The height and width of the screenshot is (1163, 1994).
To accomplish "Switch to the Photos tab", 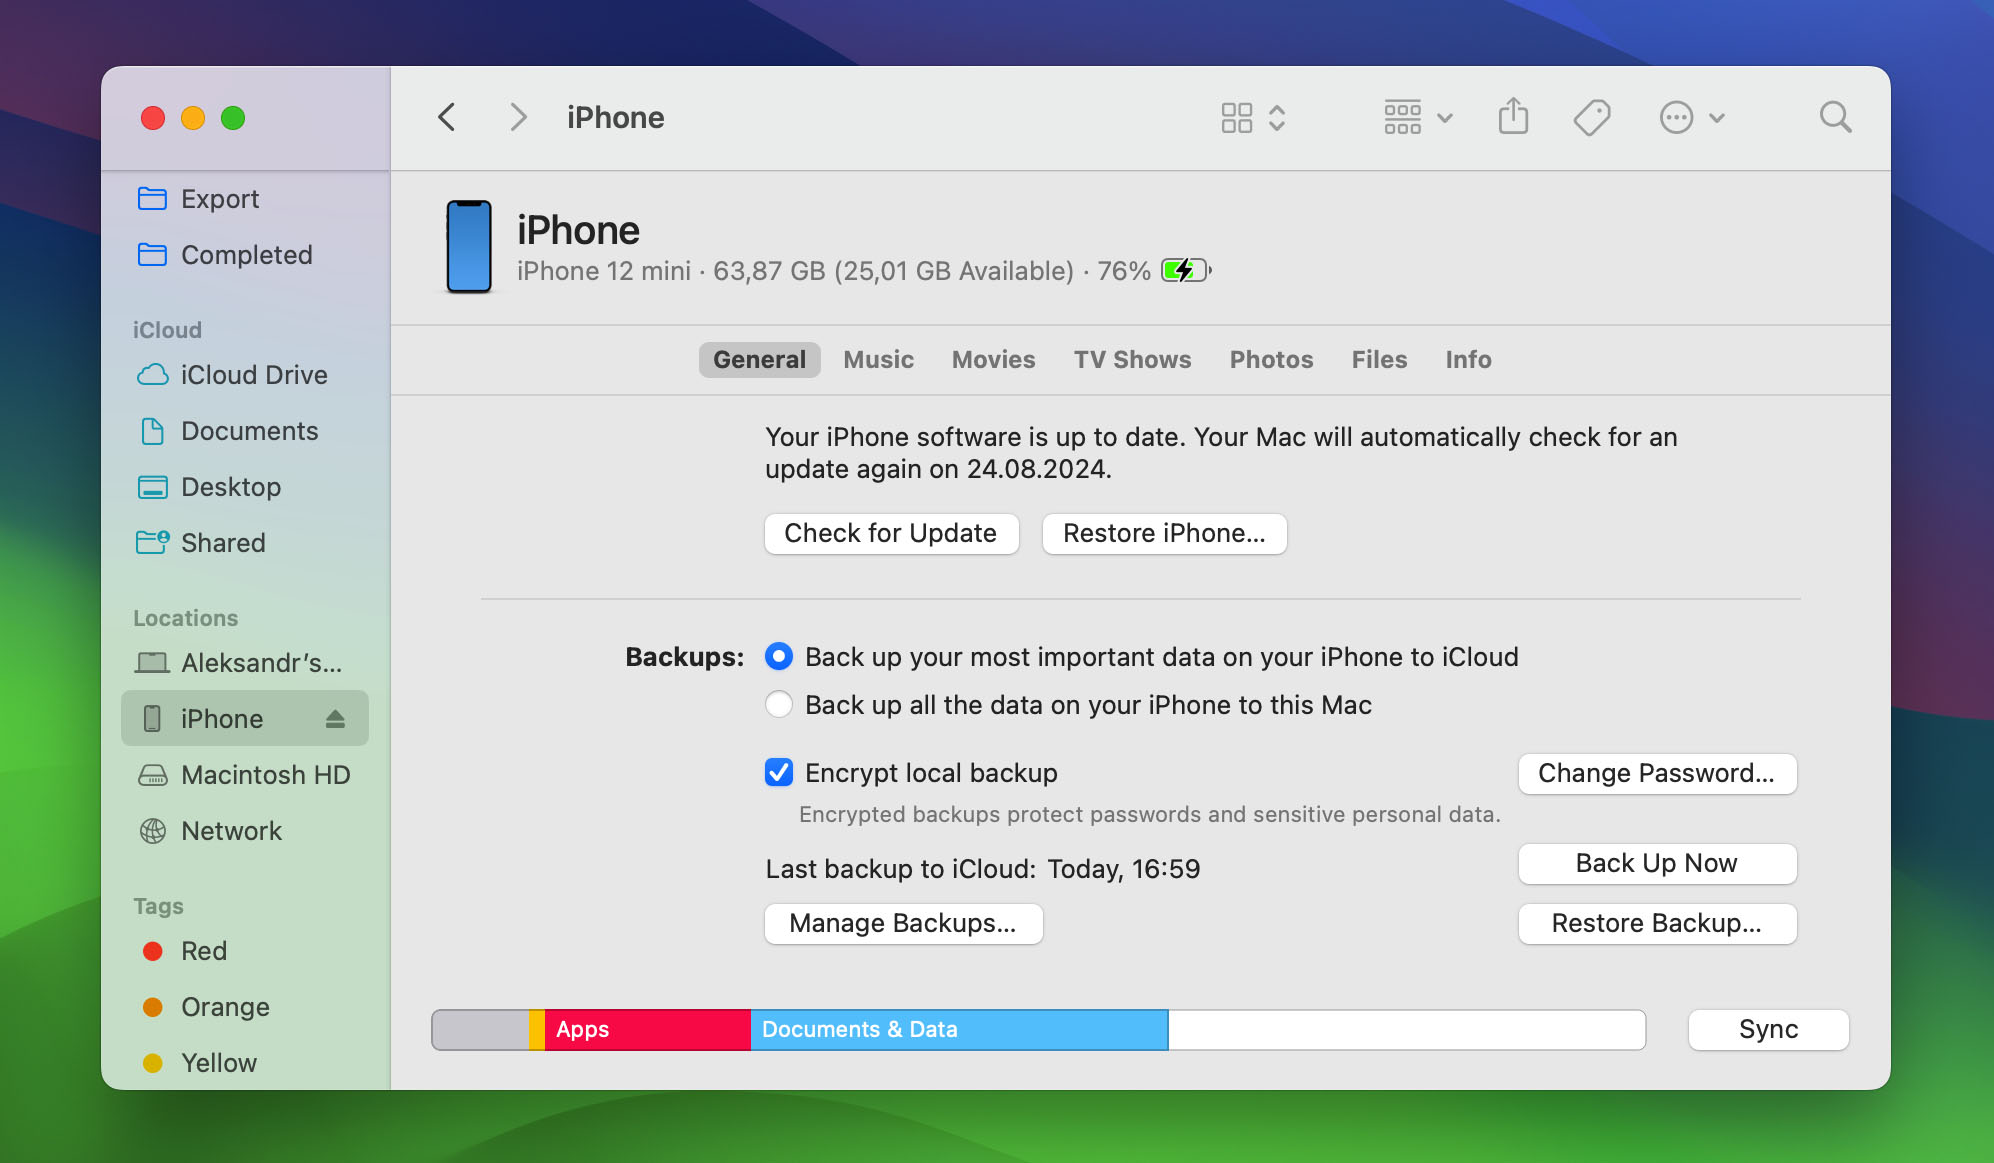I will 1270,359.
